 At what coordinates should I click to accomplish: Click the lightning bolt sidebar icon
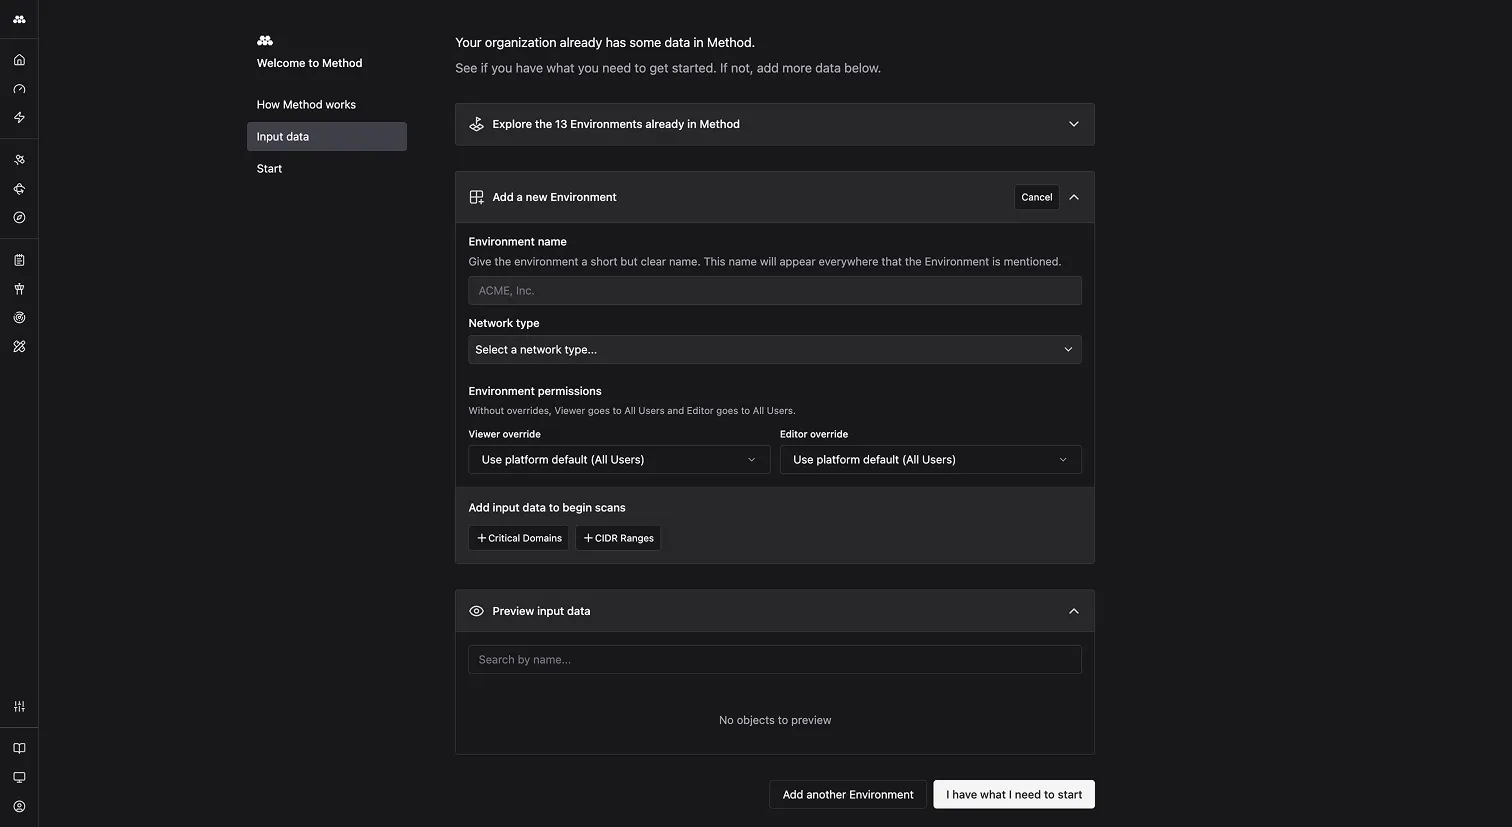[19, 118]
